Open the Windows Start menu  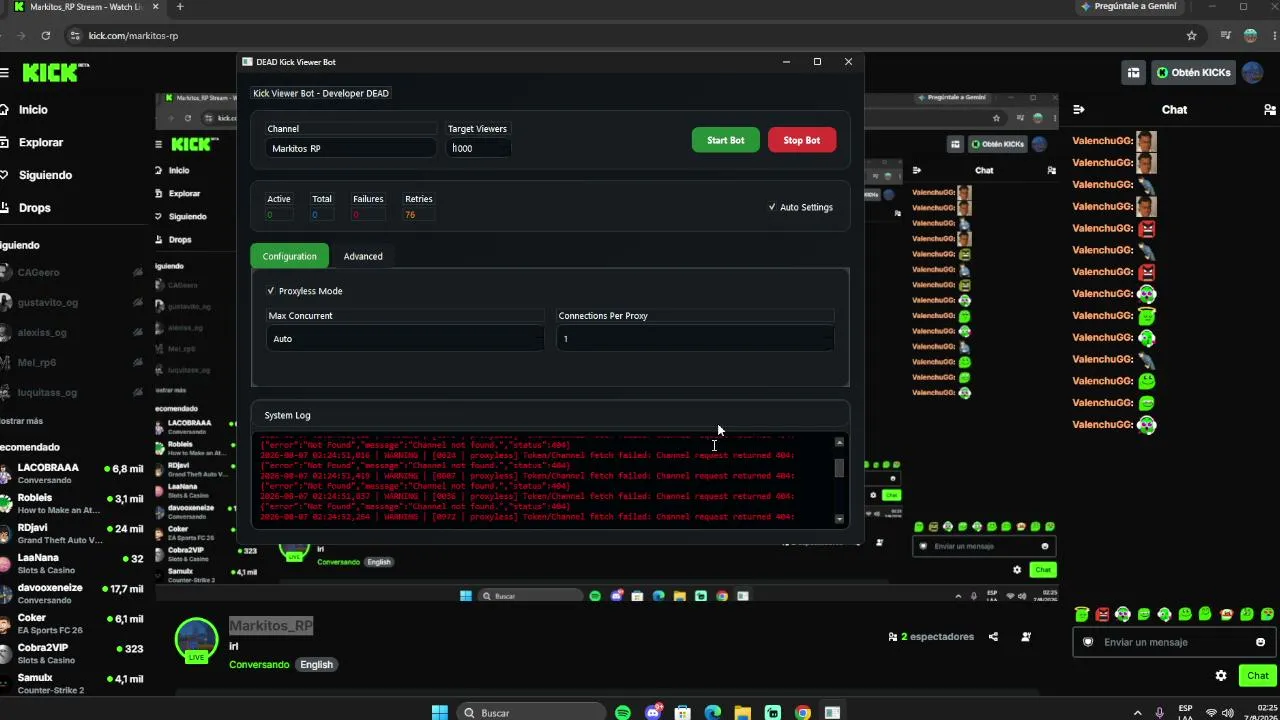tap(440, 712)
